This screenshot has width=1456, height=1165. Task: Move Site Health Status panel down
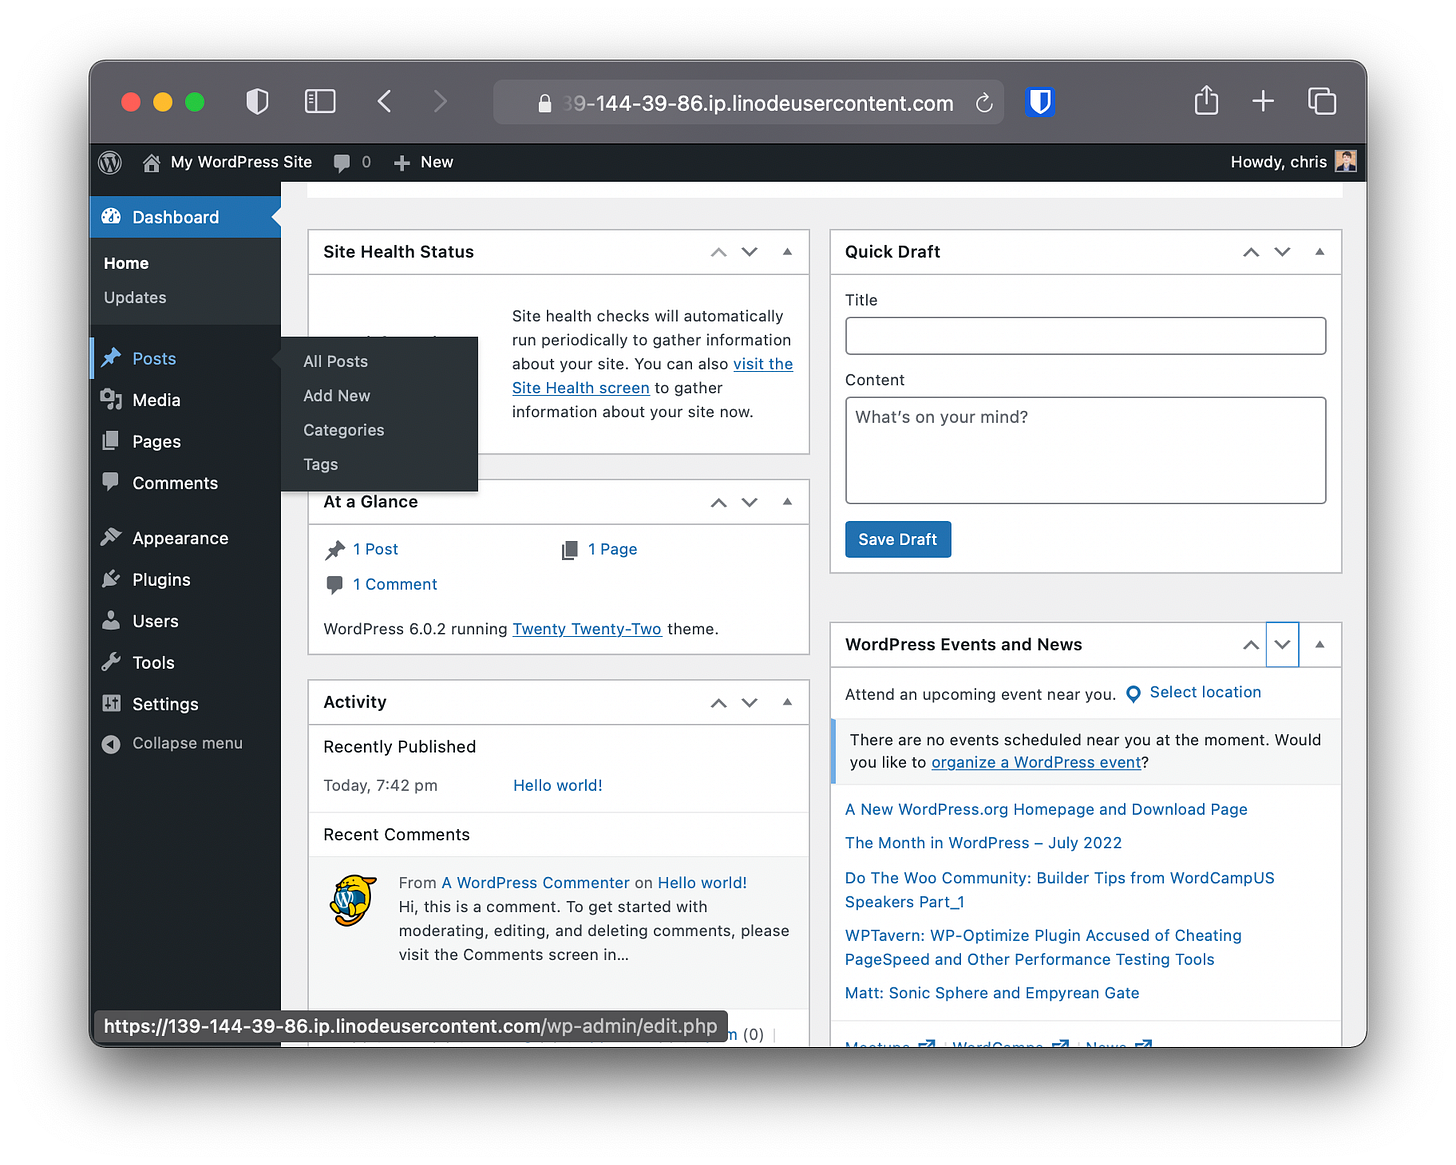pos(749,252)
